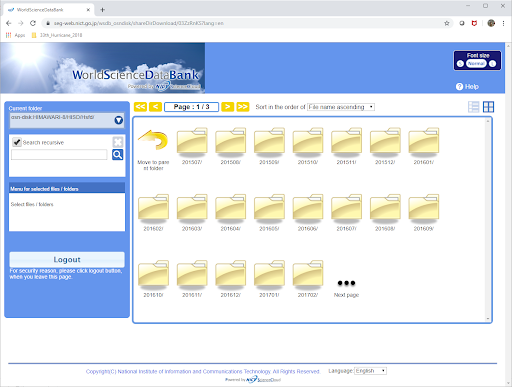The image size is (512, 387).
Task: Open the 201509/ folder
Action: tap(269, 142)
